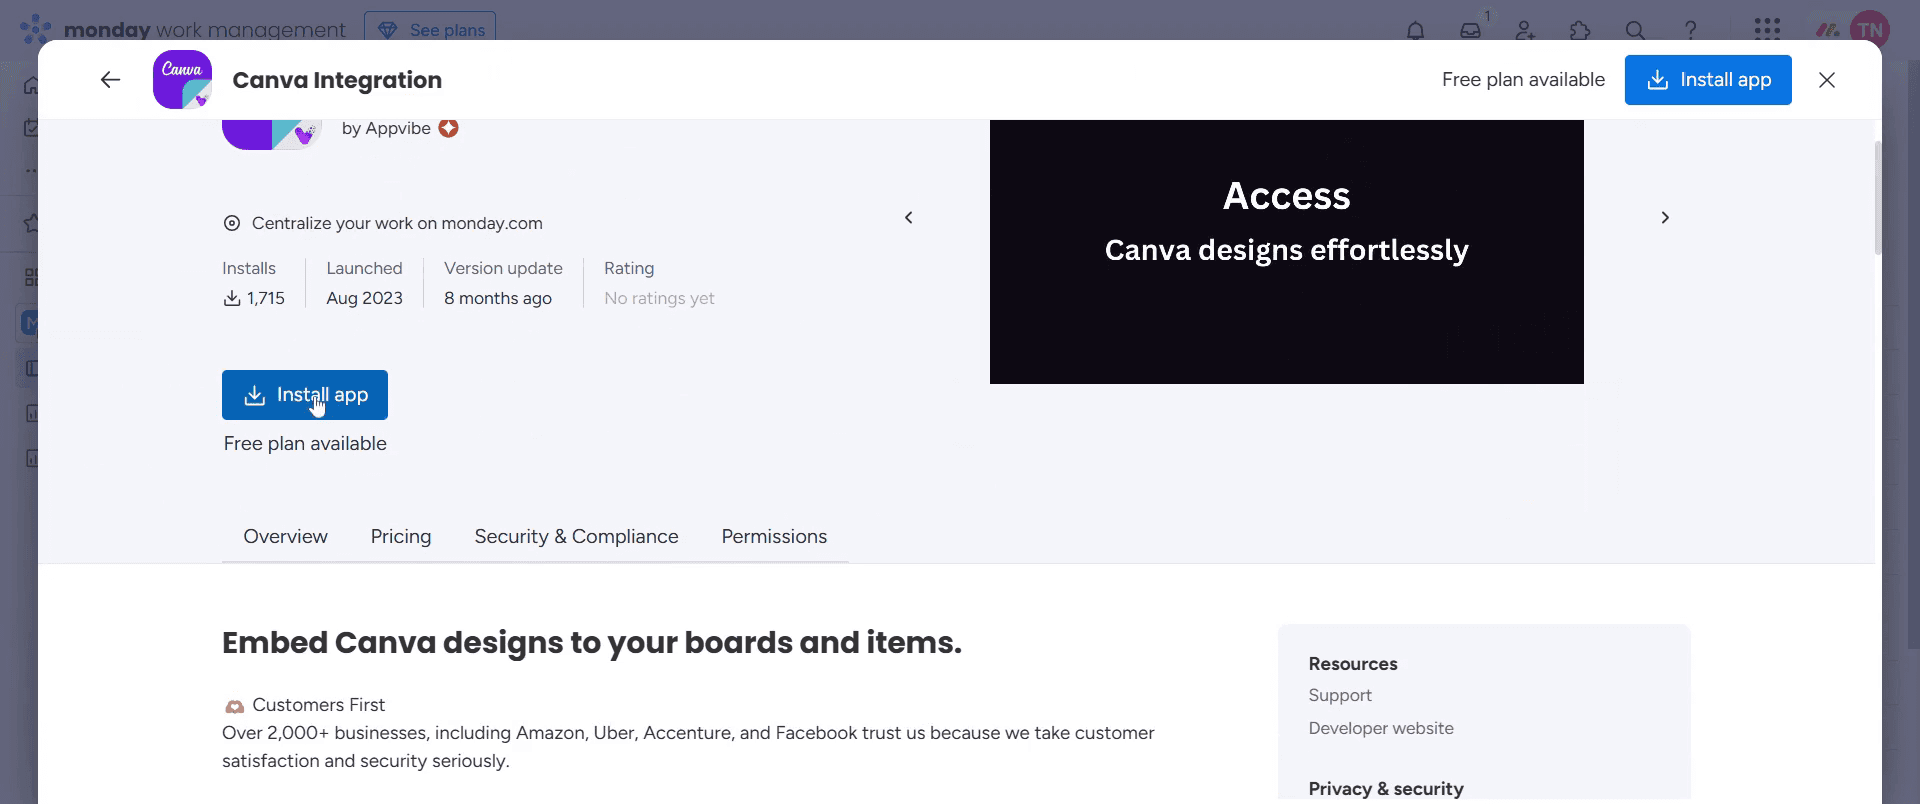
Task: Click the No ratings yet text
Action: [x=659, y=298]
